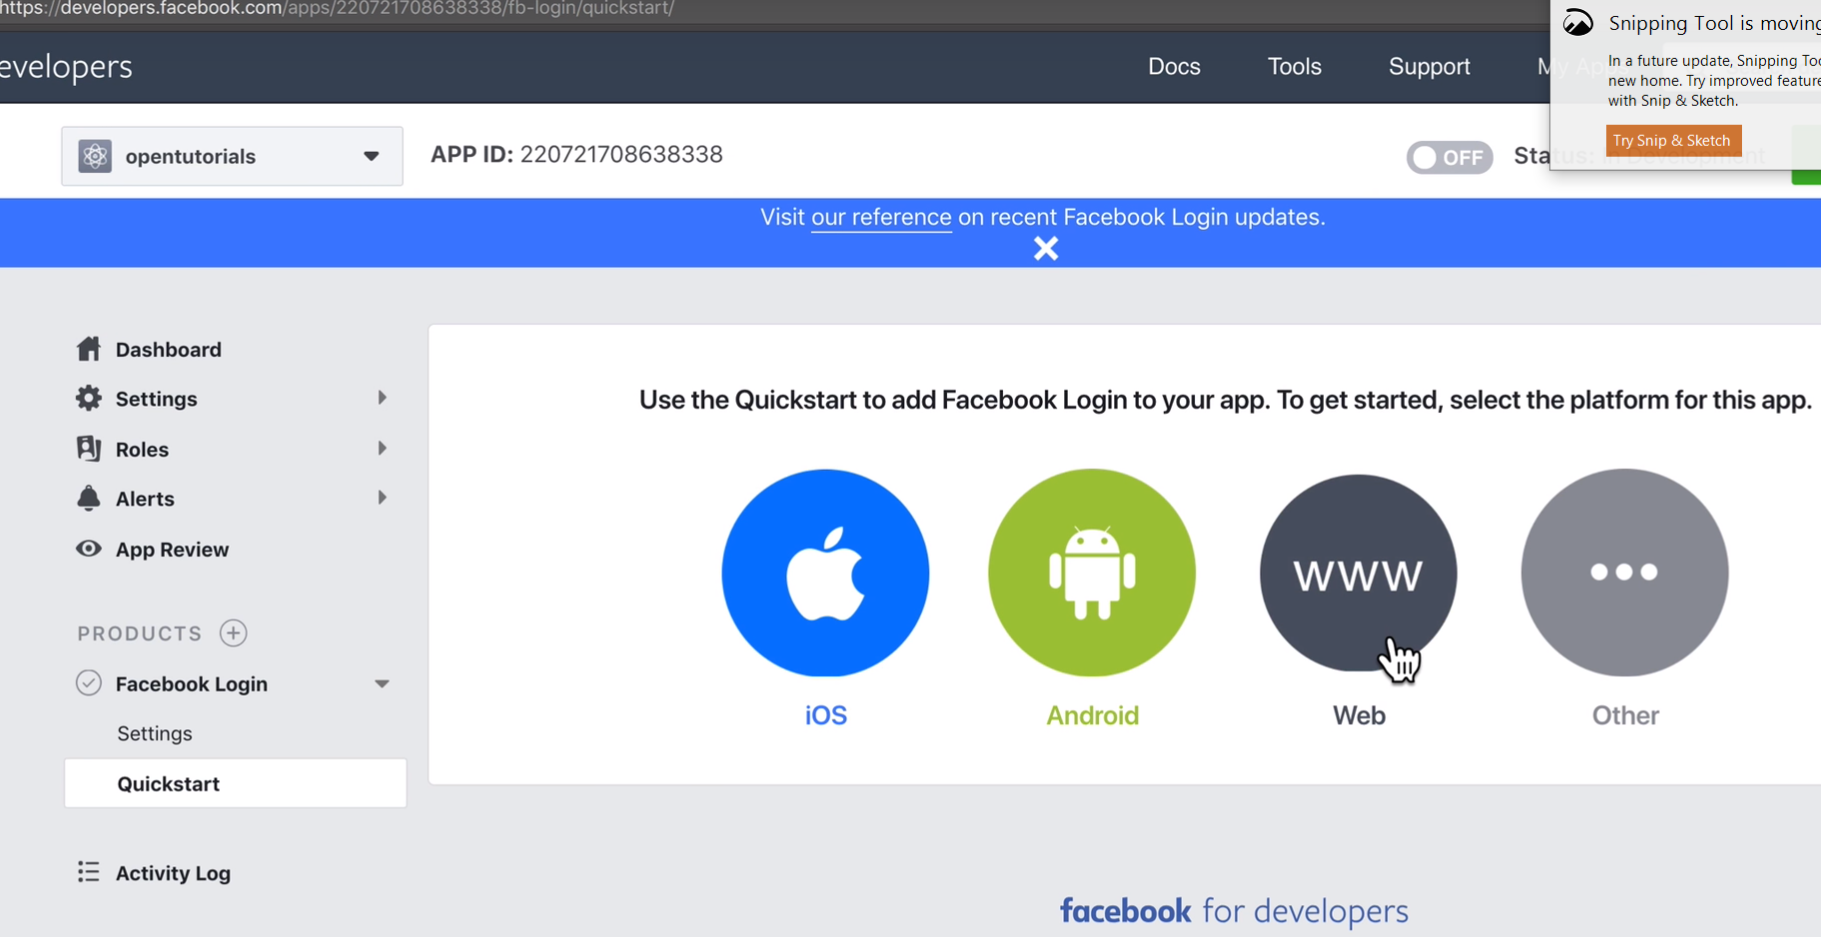Expand the Settings submenu arrow
This screenshot has width=1821, height=937.
pos(382,398)
